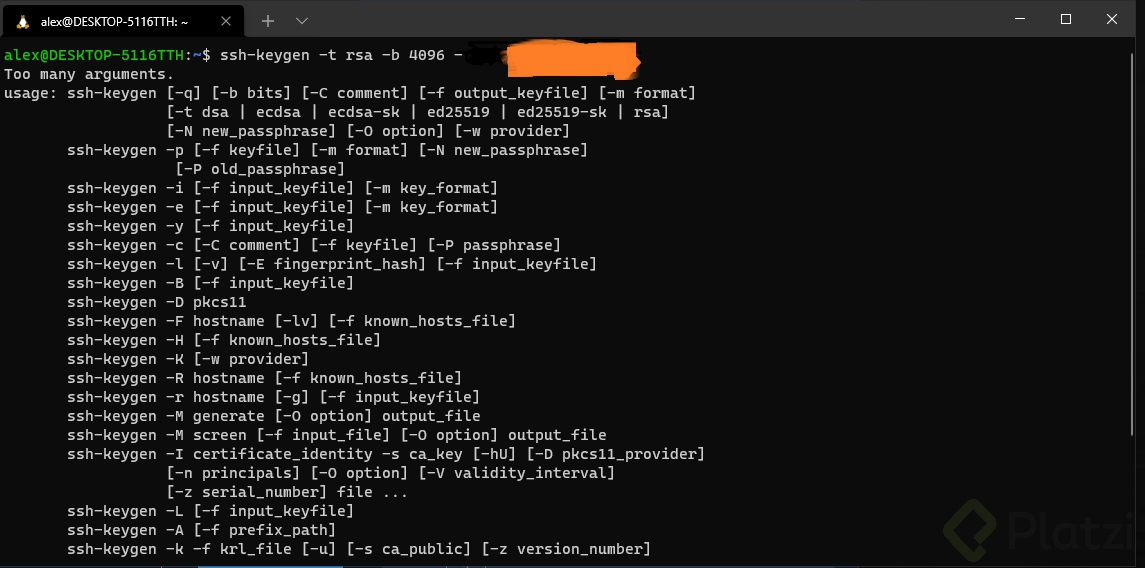Maximize the terminal window
Image resolution: width=1145 pixels, height=568 pixels.
1065,20
